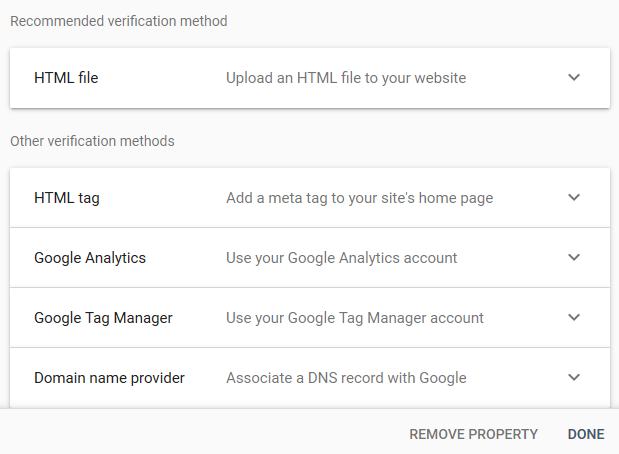Click the HTML tag method title
The height and width of the screenshot is (454, 619).
[66, 198]
